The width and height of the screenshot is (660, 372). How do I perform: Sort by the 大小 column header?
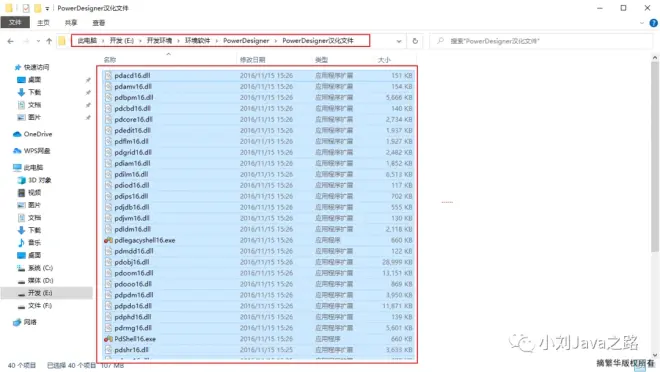coord(384,60)
